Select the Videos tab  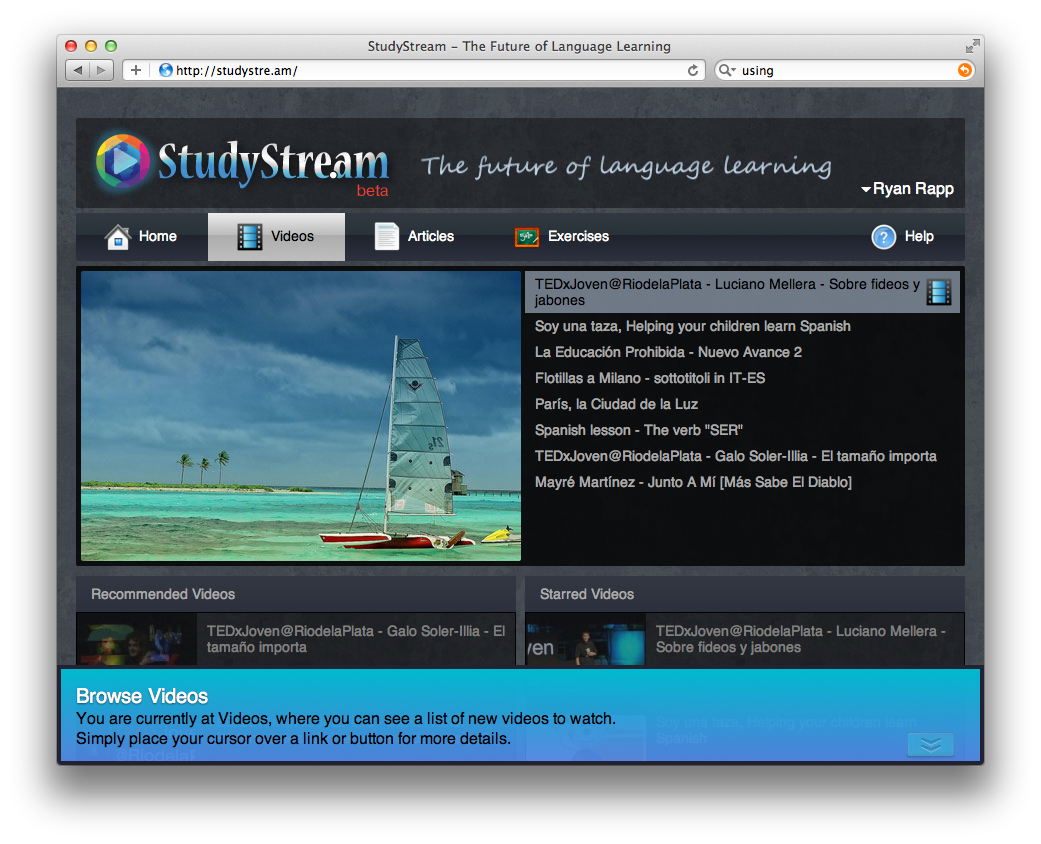[x=276, y=237]
